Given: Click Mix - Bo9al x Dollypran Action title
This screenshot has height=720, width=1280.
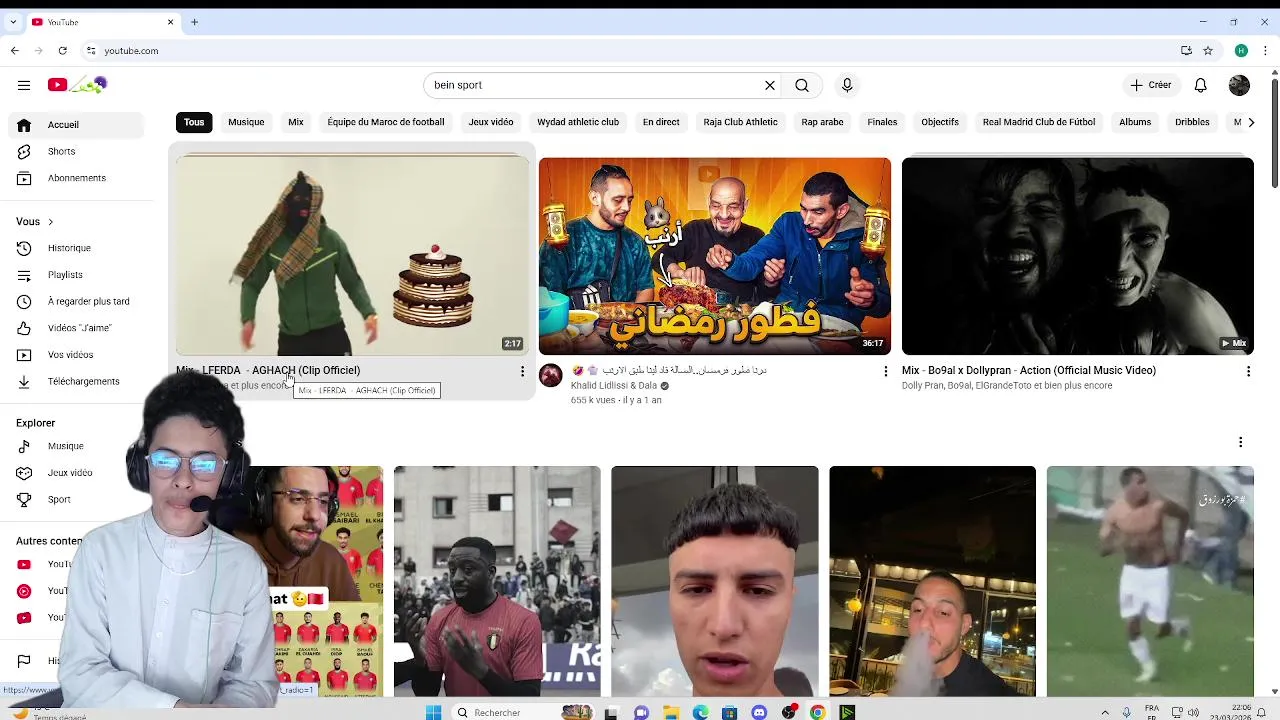Looking at the screenshot, I should coord(1029,370).
